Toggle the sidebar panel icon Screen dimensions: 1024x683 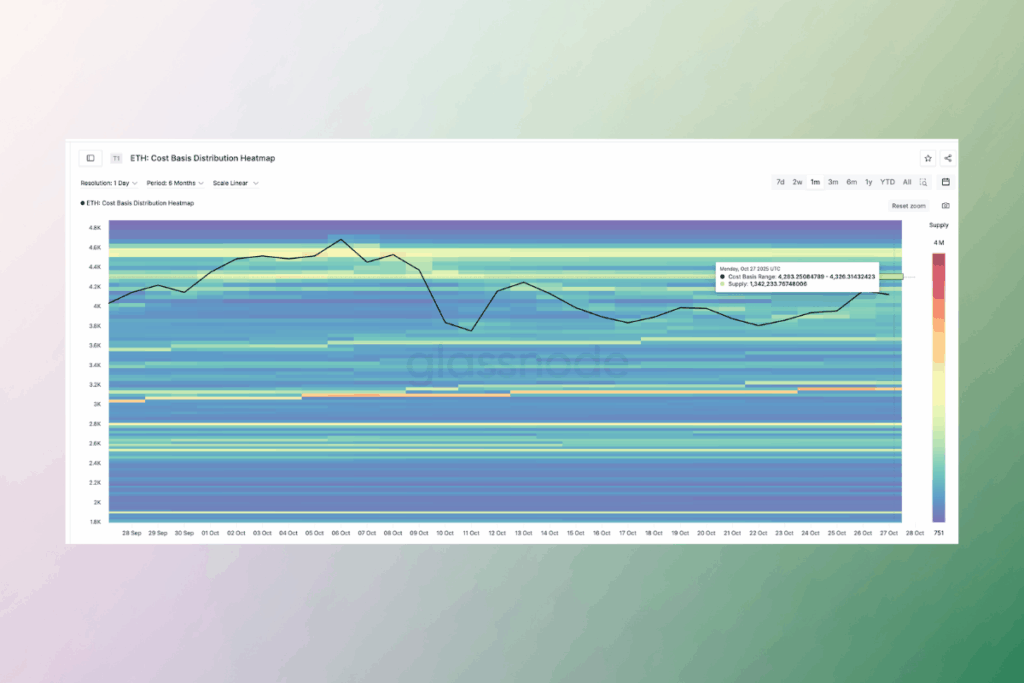tap(90, 158)
